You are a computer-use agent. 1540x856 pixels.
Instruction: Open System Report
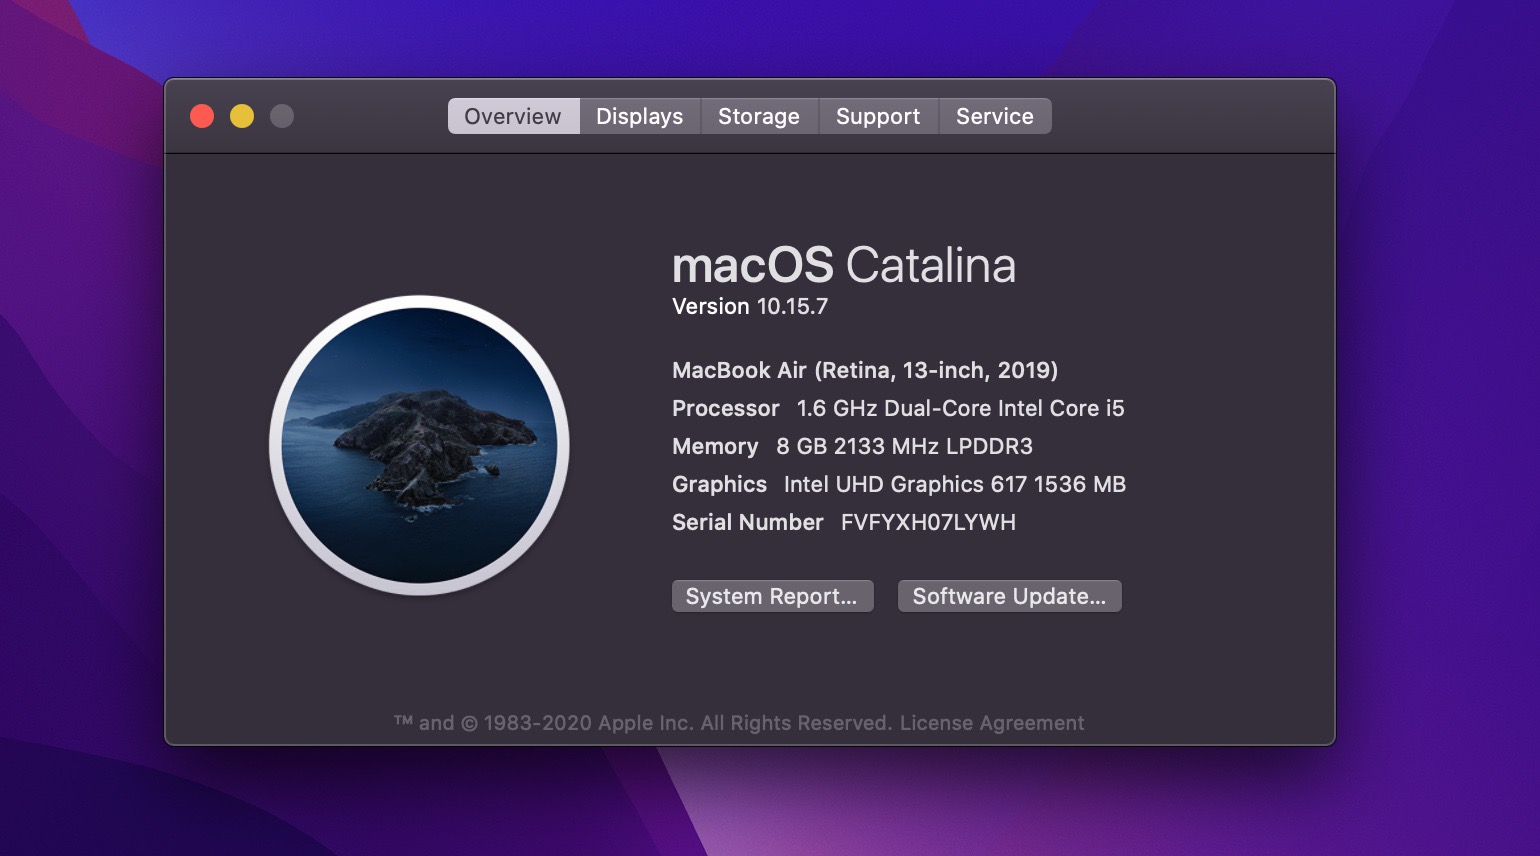click(x=772, y=596)
